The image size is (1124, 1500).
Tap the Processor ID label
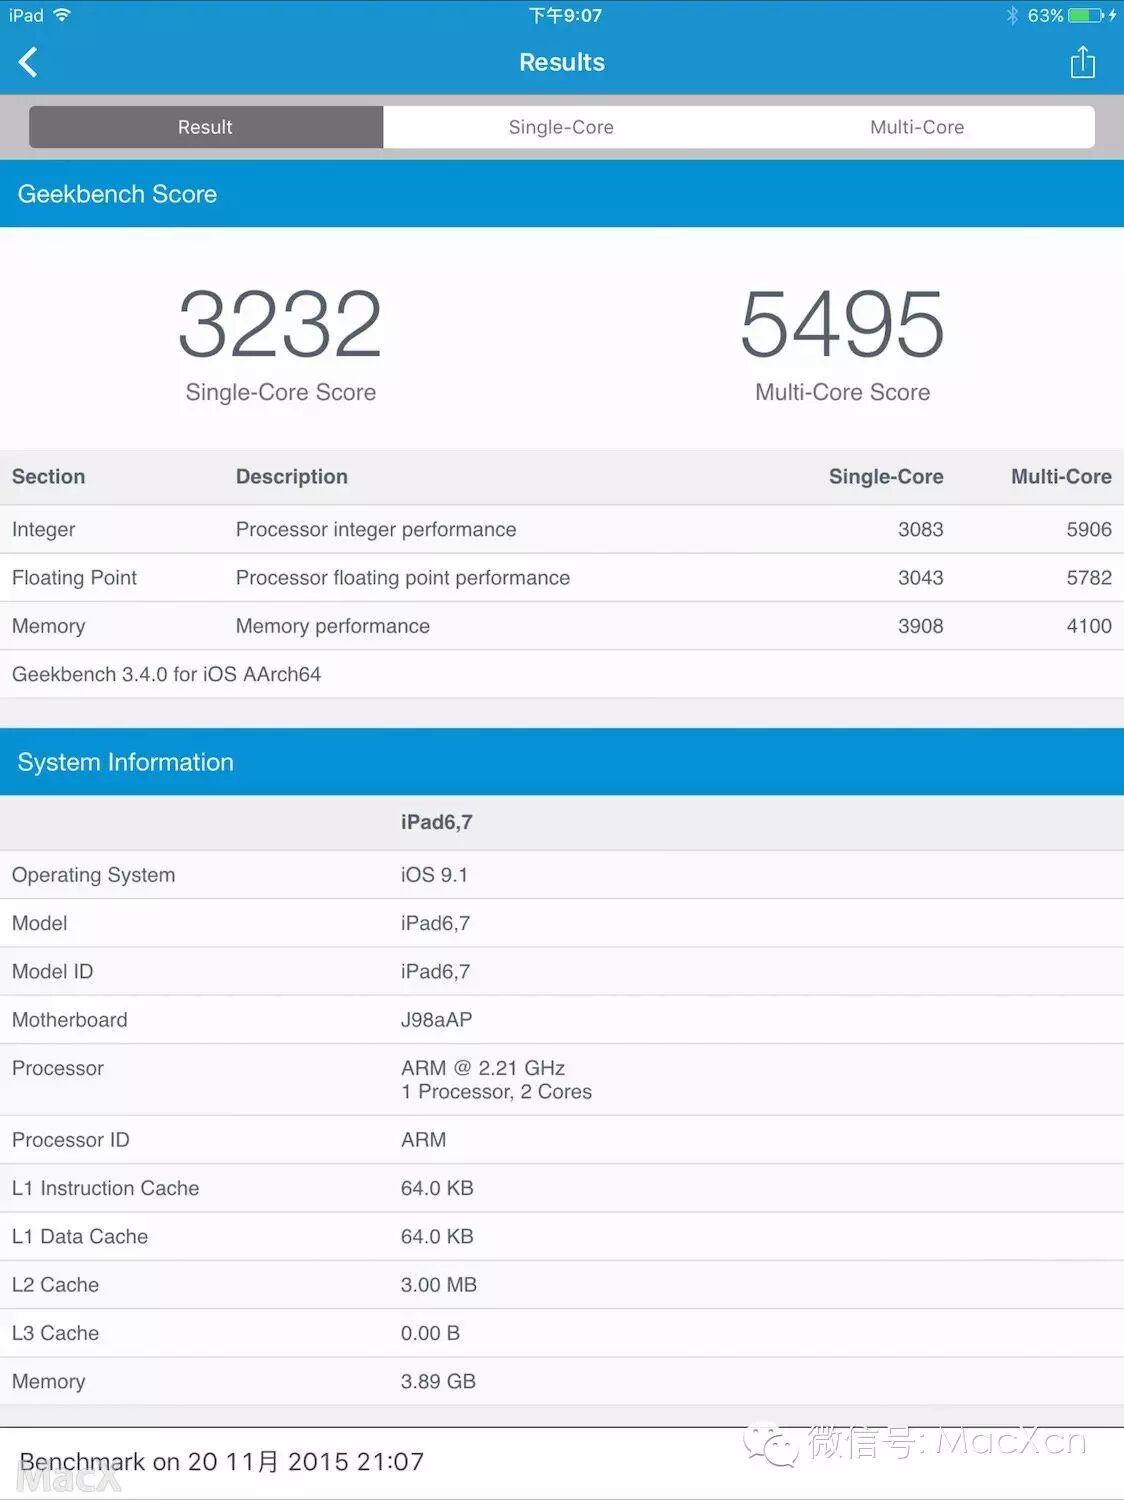(x=70, y=1140)
